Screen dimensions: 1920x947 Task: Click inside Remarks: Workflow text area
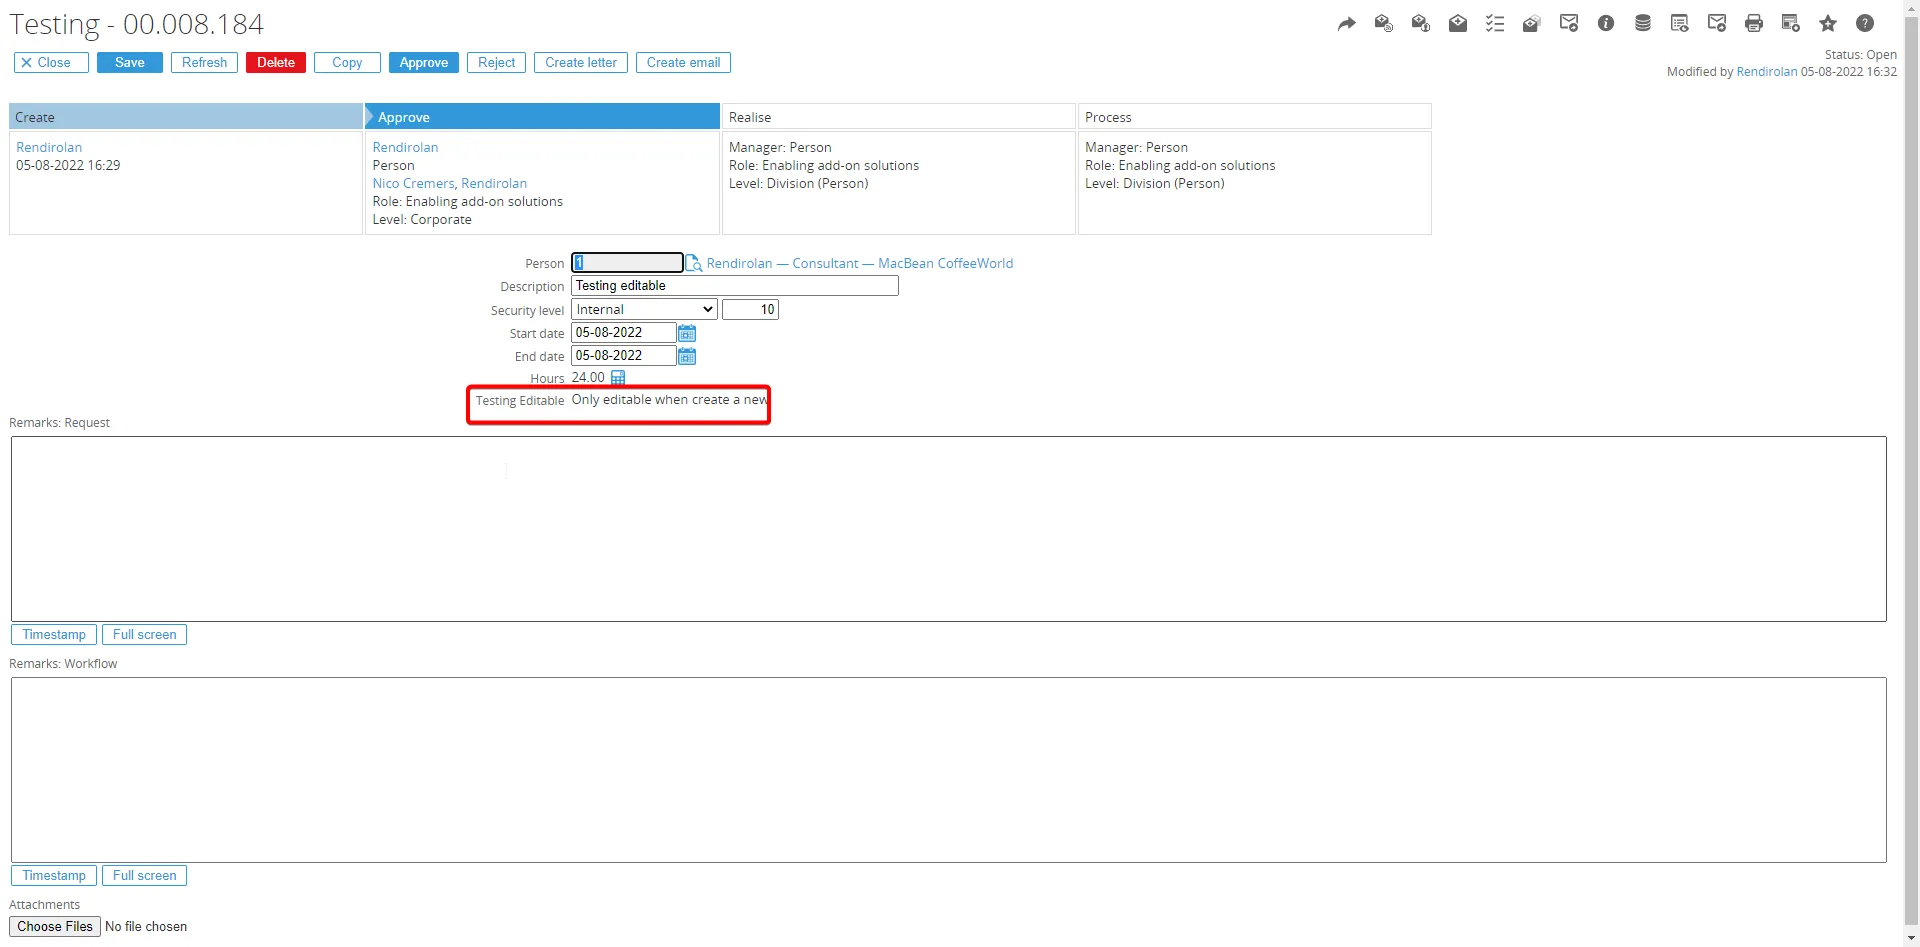click(949, 770)
